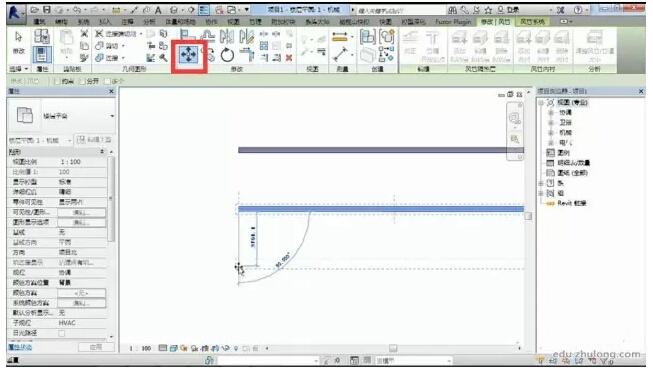Expand the Views tree in project browser
653x374 pixels.
[x=541, y=102]
